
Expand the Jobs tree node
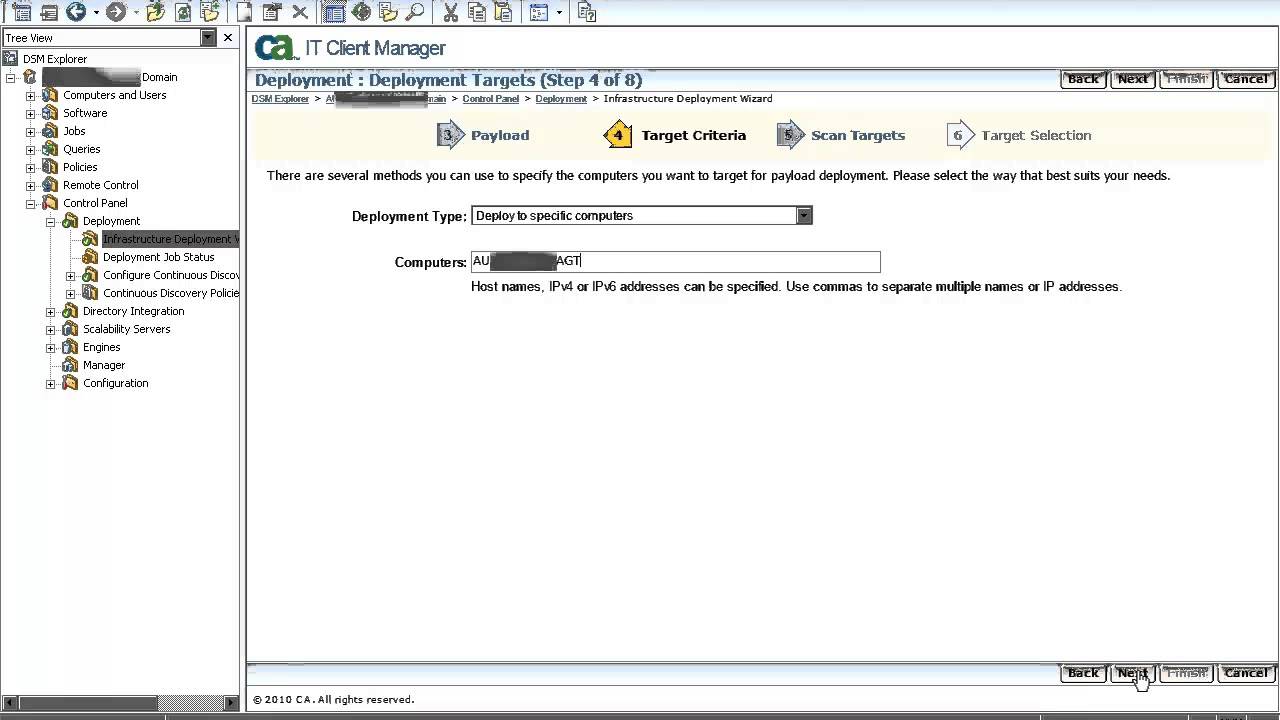pyautogui.click(x=30, y=132)
